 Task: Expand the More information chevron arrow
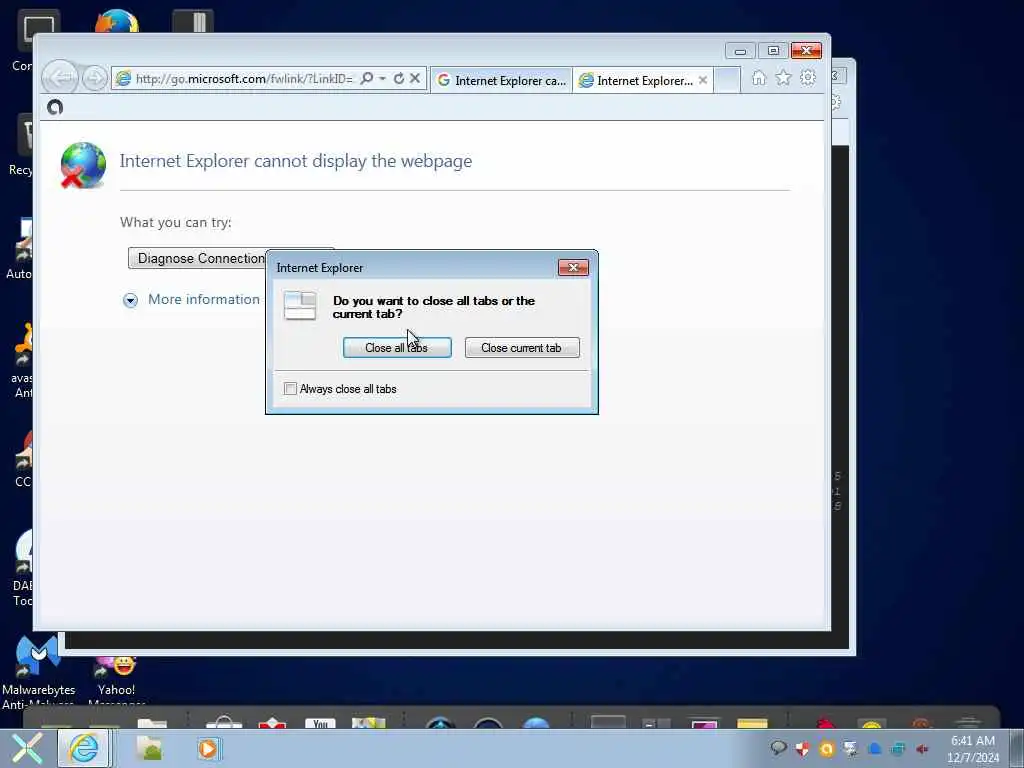pyautogui.click(x=131, y=300)
